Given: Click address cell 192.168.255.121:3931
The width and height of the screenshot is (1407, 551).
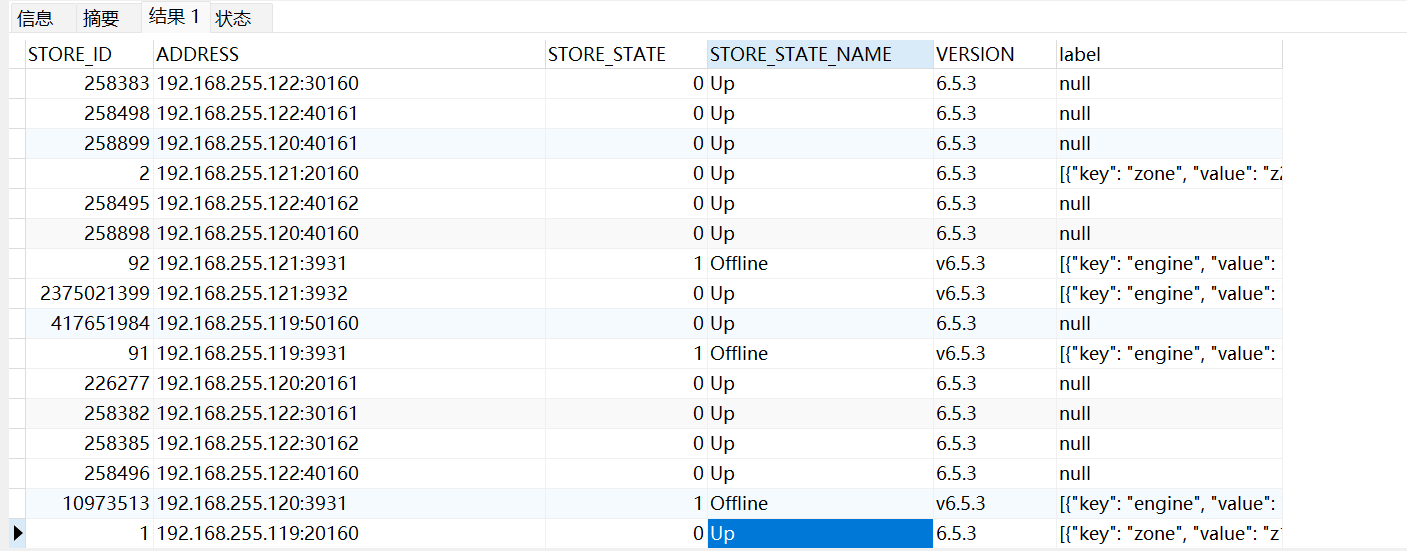Looking at the screenshot, I should (x=252, y=263).
